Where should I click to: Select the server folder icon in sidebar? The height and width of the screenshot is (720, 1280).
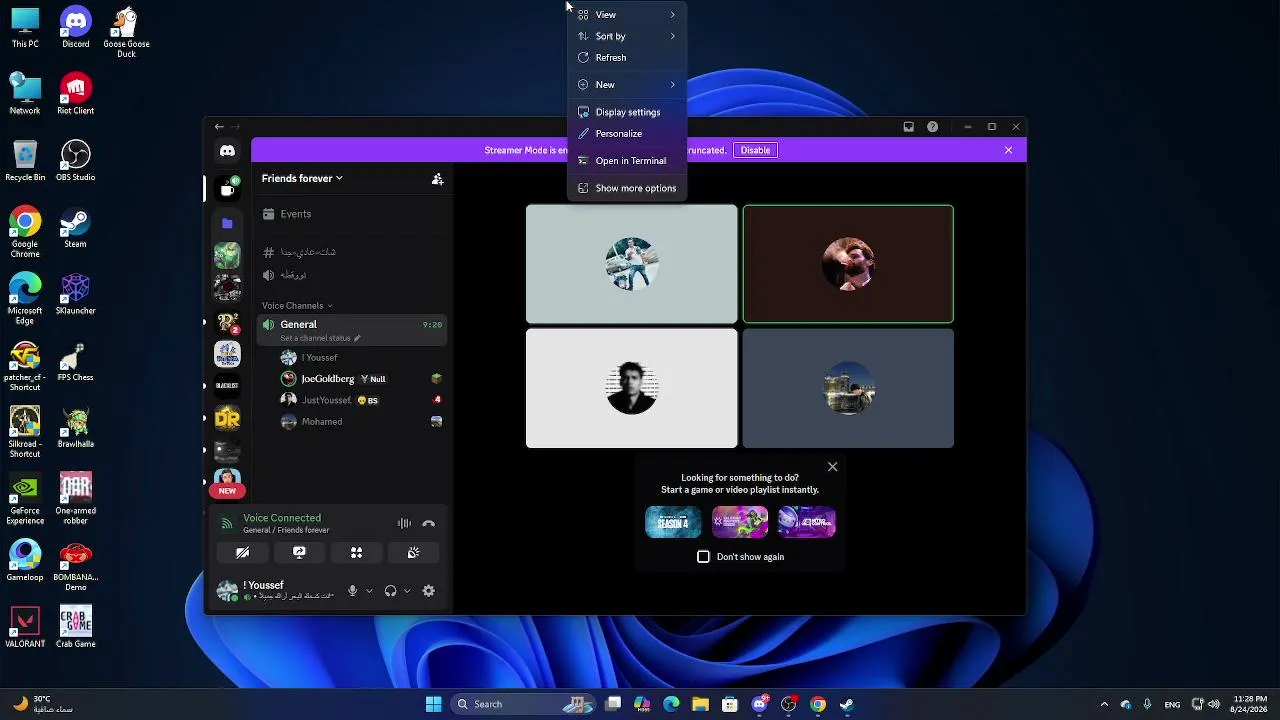tap(227, 223)
